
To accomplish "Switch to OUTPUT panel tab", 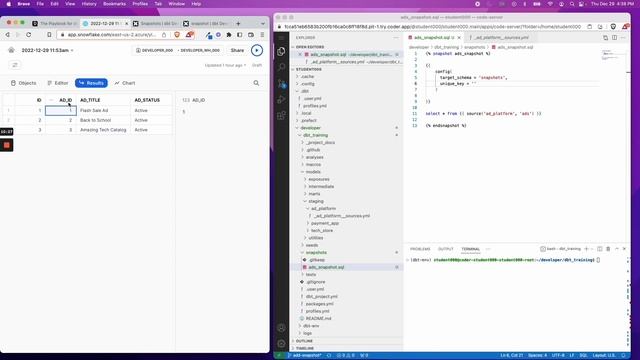I will (446, 249).
